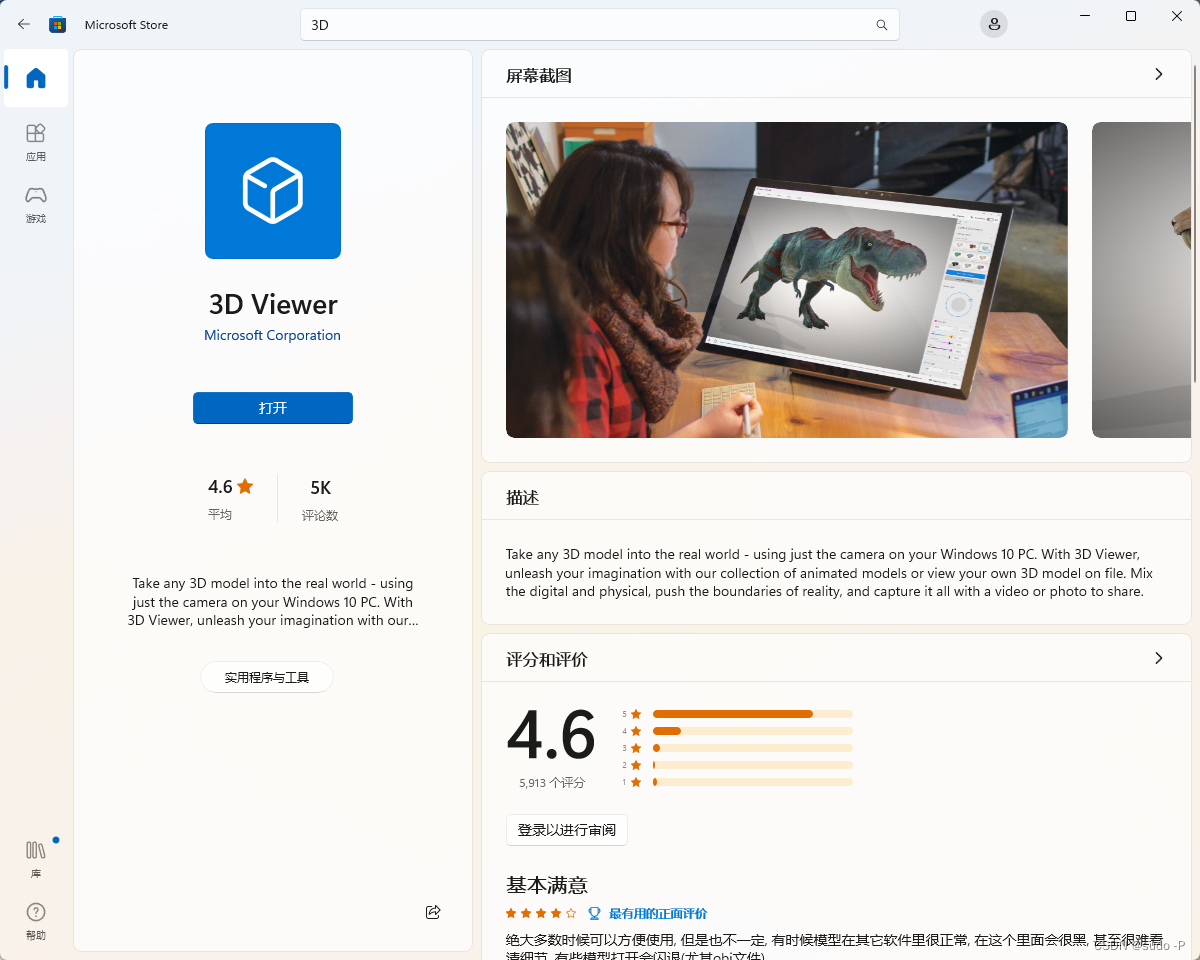
Task: Click the 基本满意 review title
Action: pyautogui.click(x=547, y=885)
